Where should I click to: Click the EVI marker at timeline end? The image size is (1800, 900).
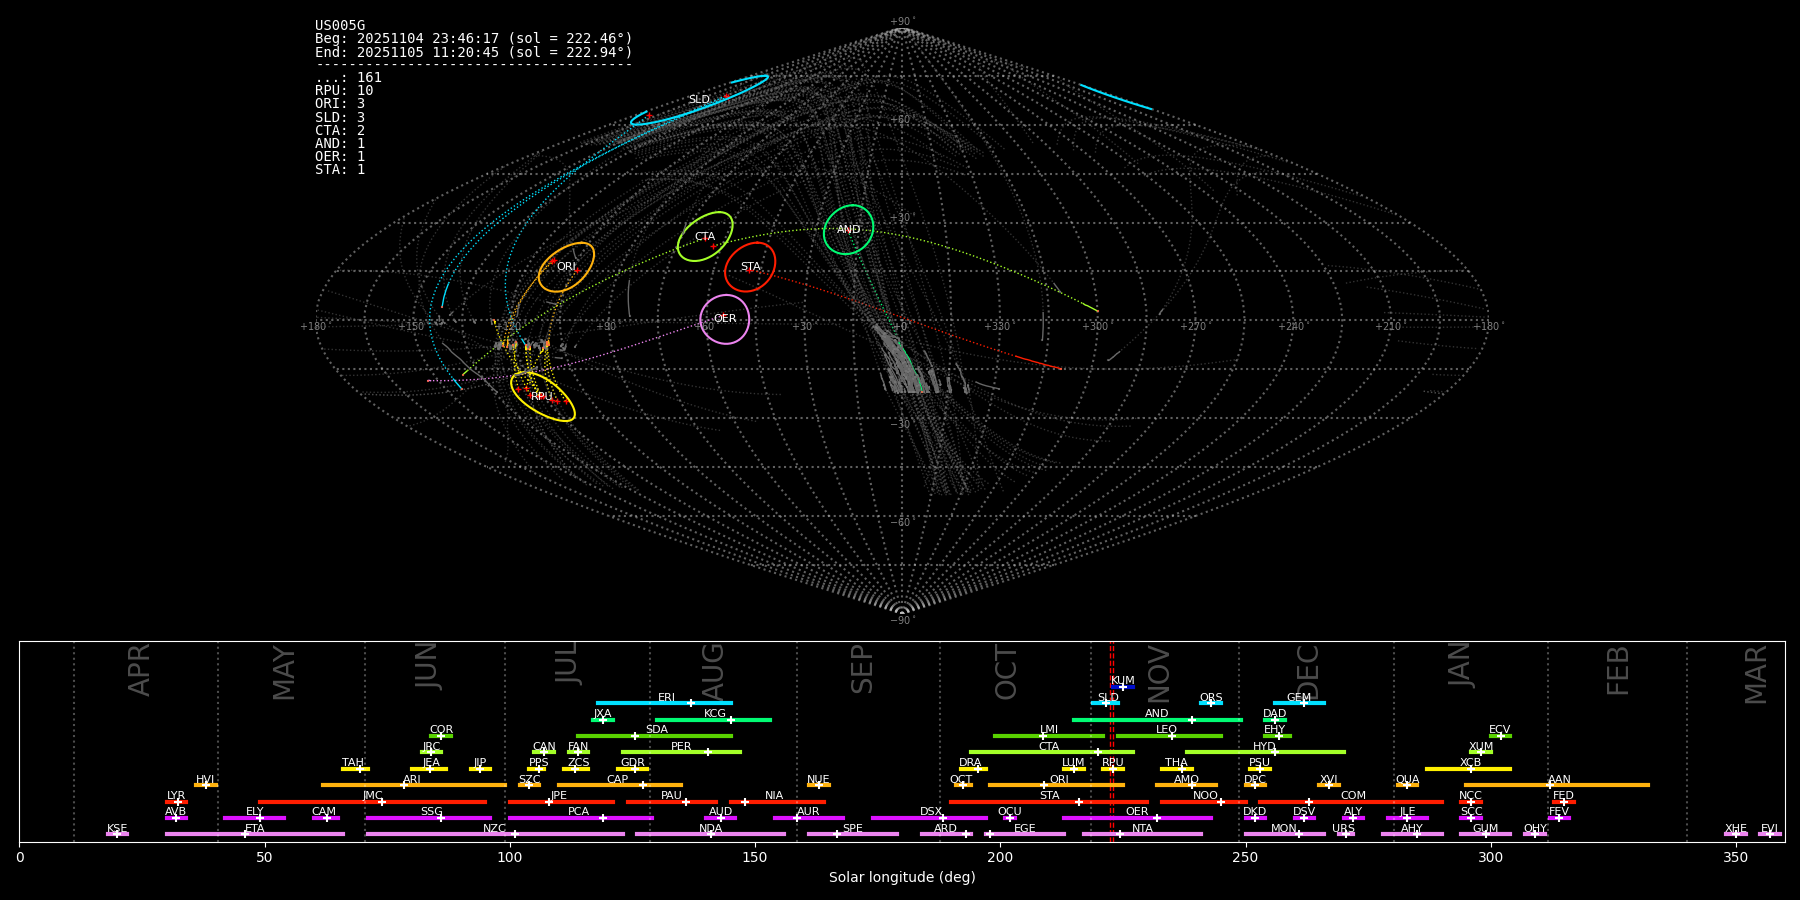(1769, 834)
